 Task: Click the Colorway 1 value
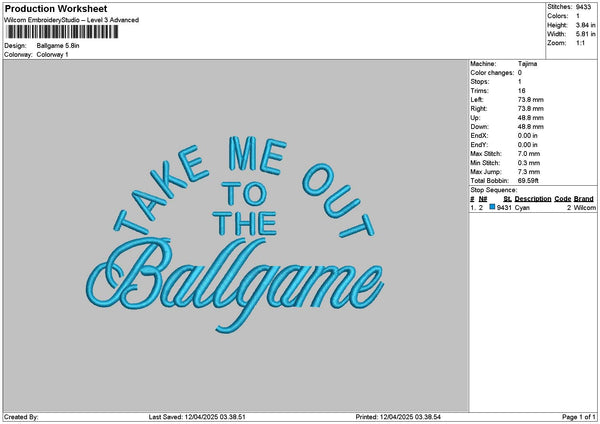52,54
